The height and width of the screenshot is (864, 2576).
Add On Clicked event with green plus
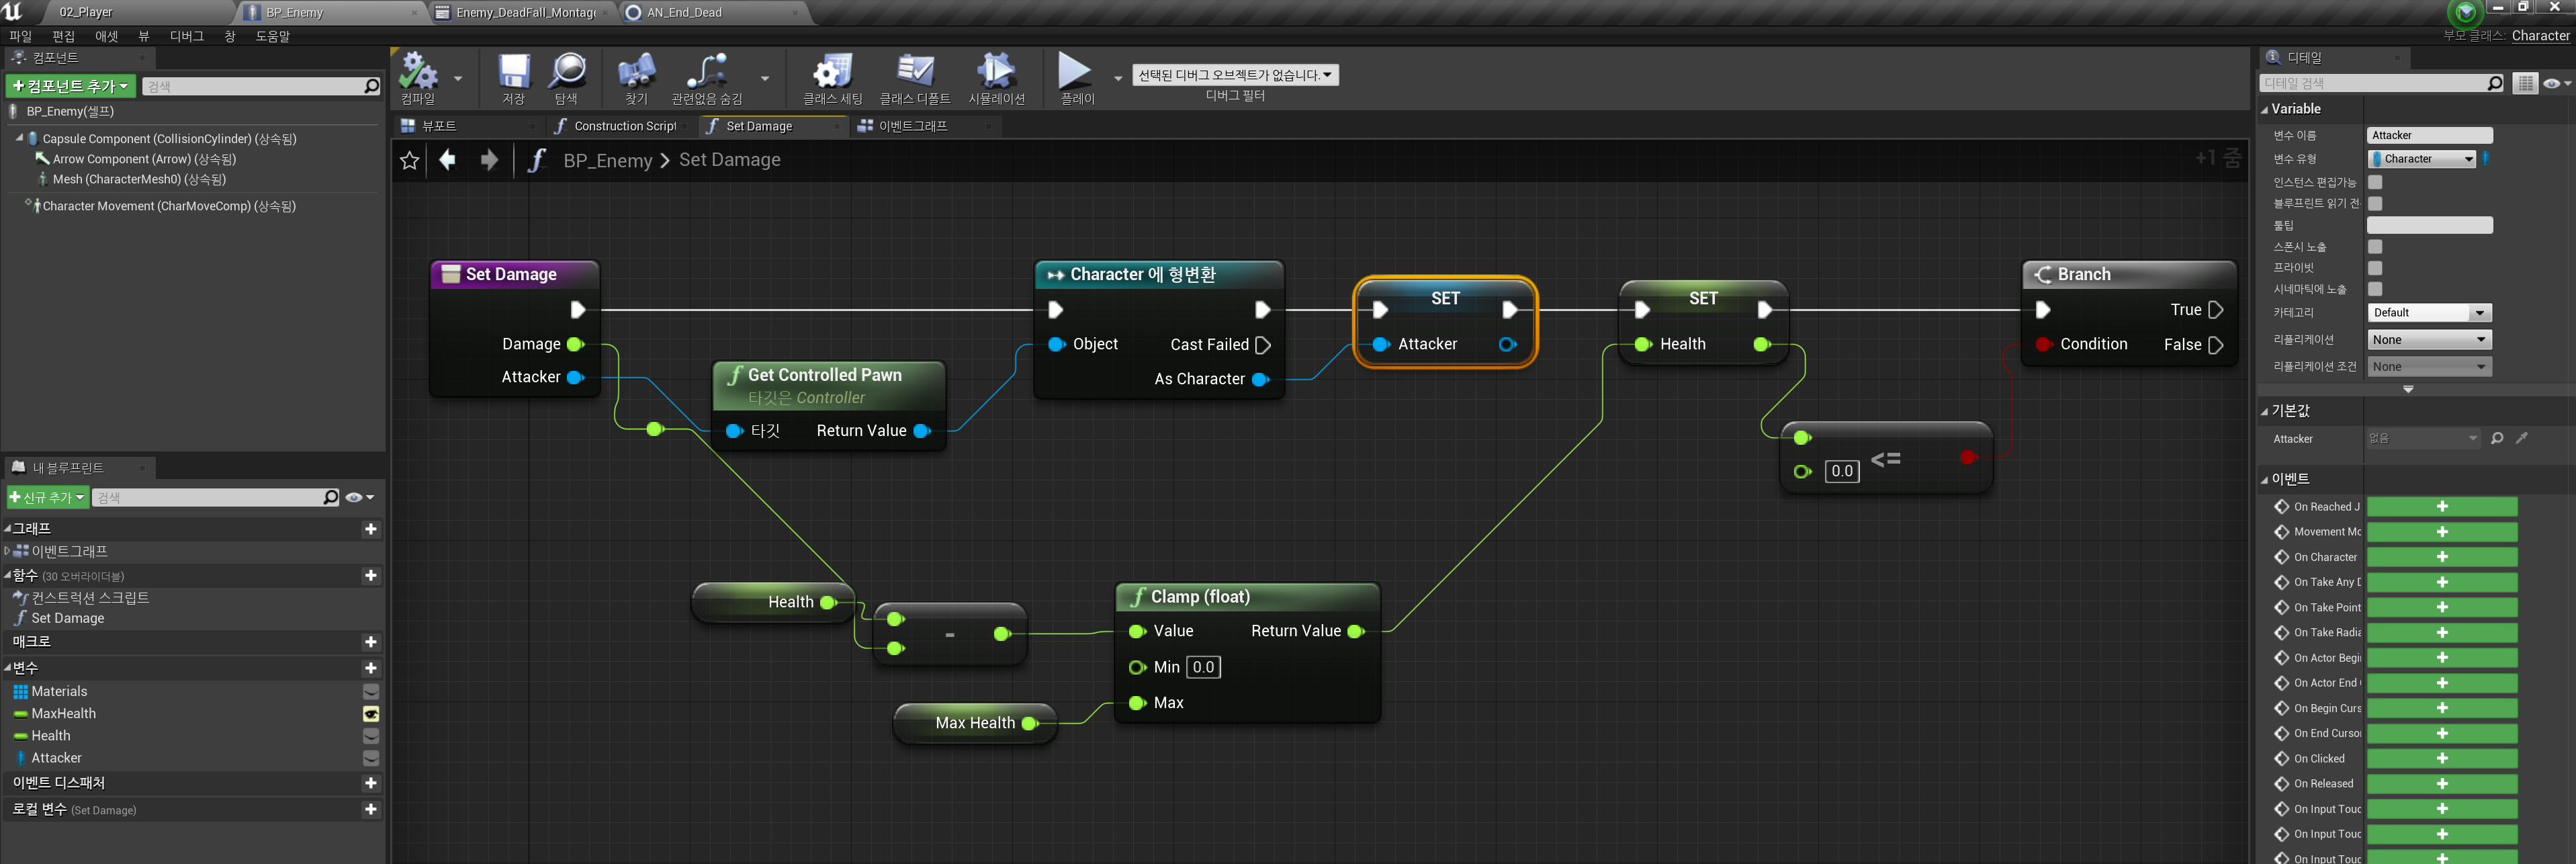tap(2441, 758)
